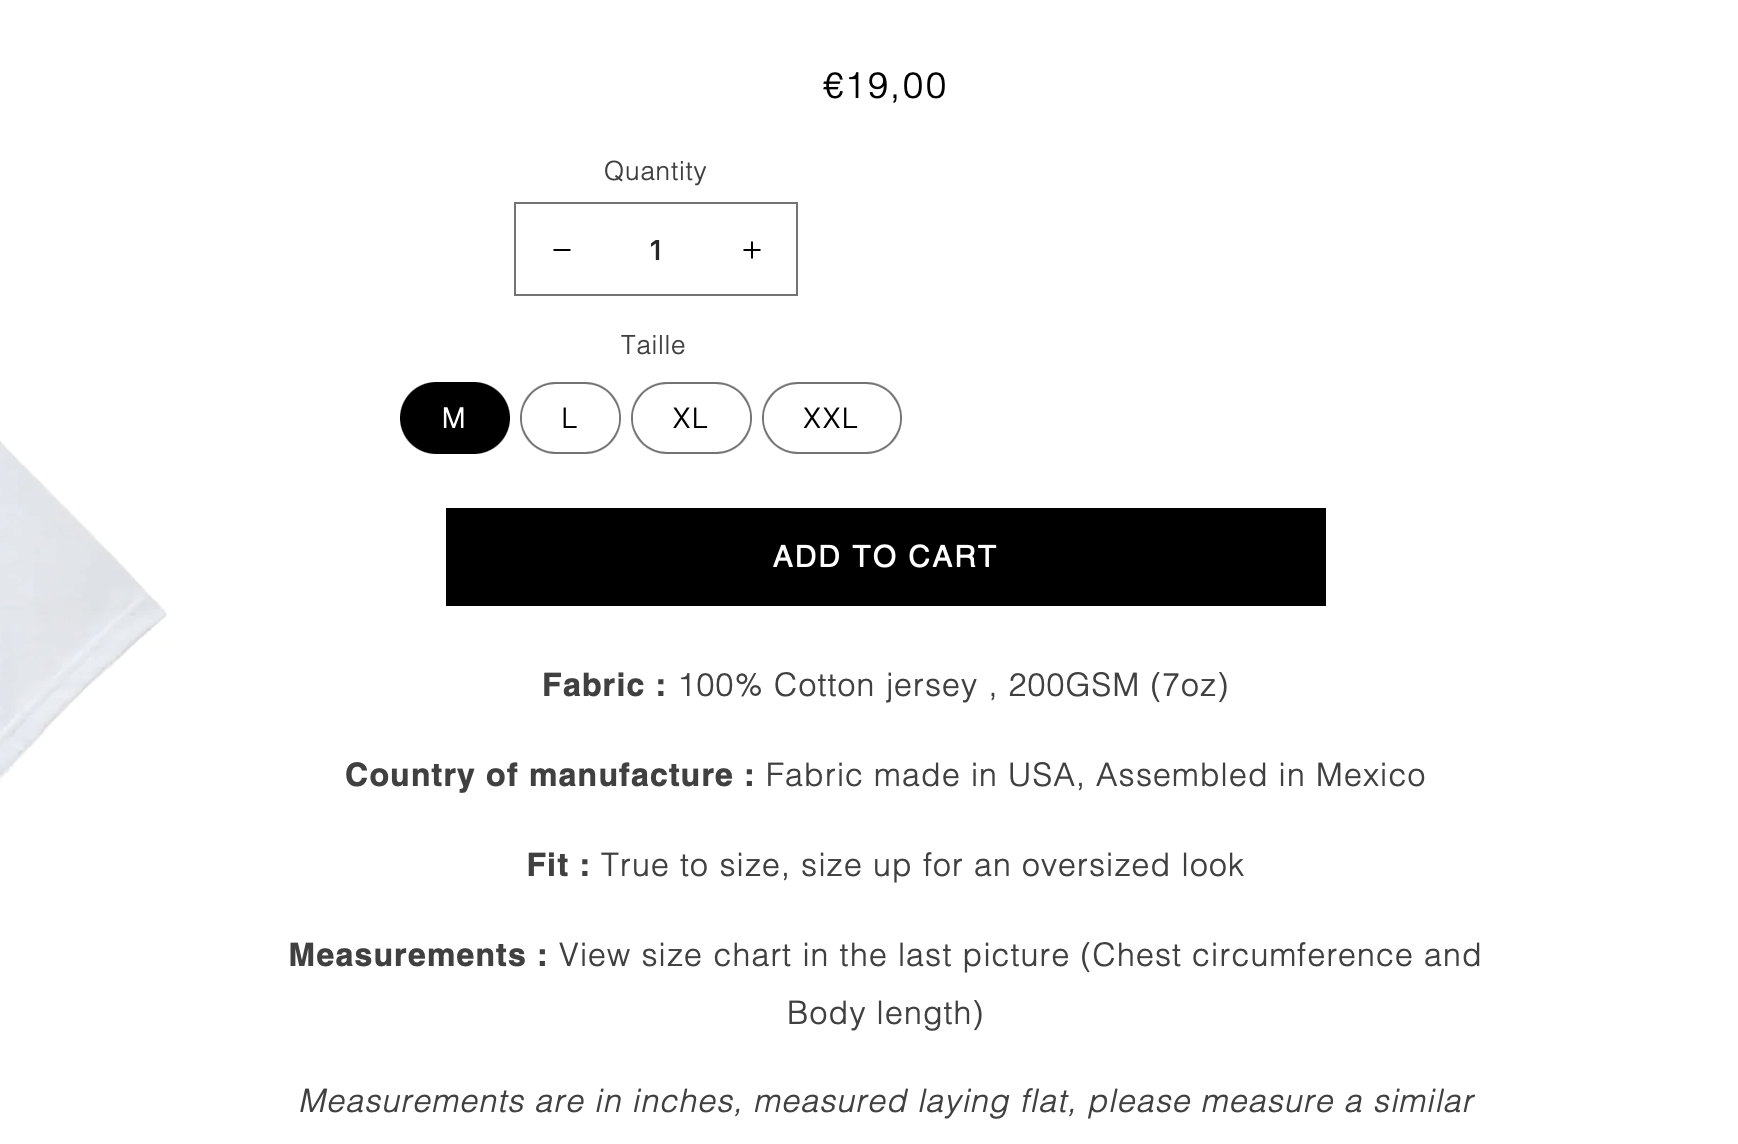Click the bold Measurements heading
The width and height of the screenshot is (1738, 1144).
417,955
